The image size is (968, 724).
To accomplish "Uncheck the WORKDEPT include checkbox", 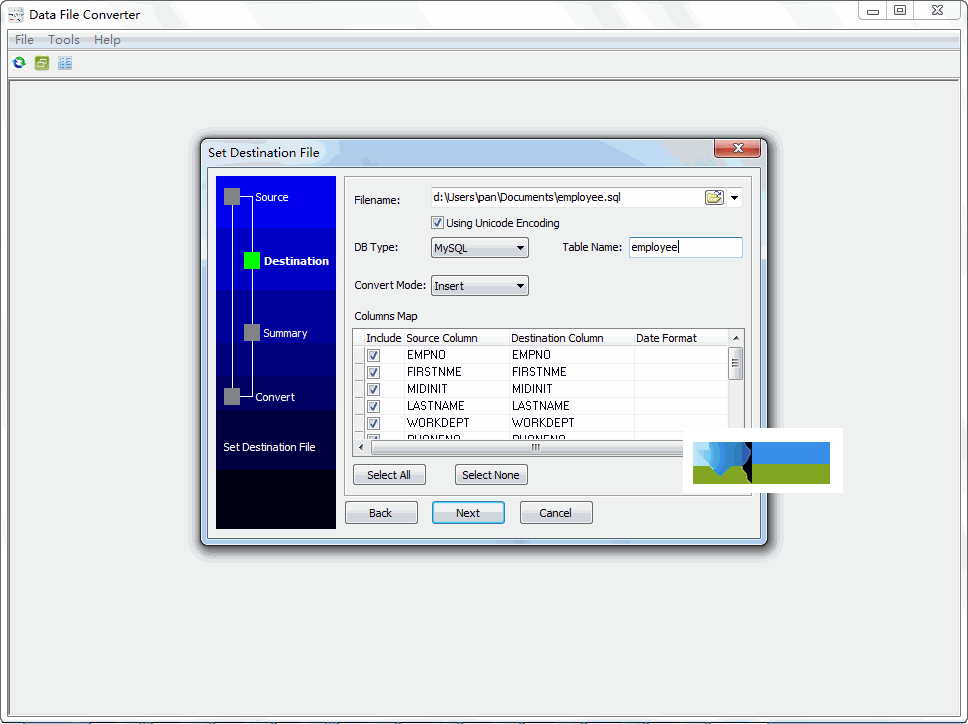I will click(x=373, y=423).
